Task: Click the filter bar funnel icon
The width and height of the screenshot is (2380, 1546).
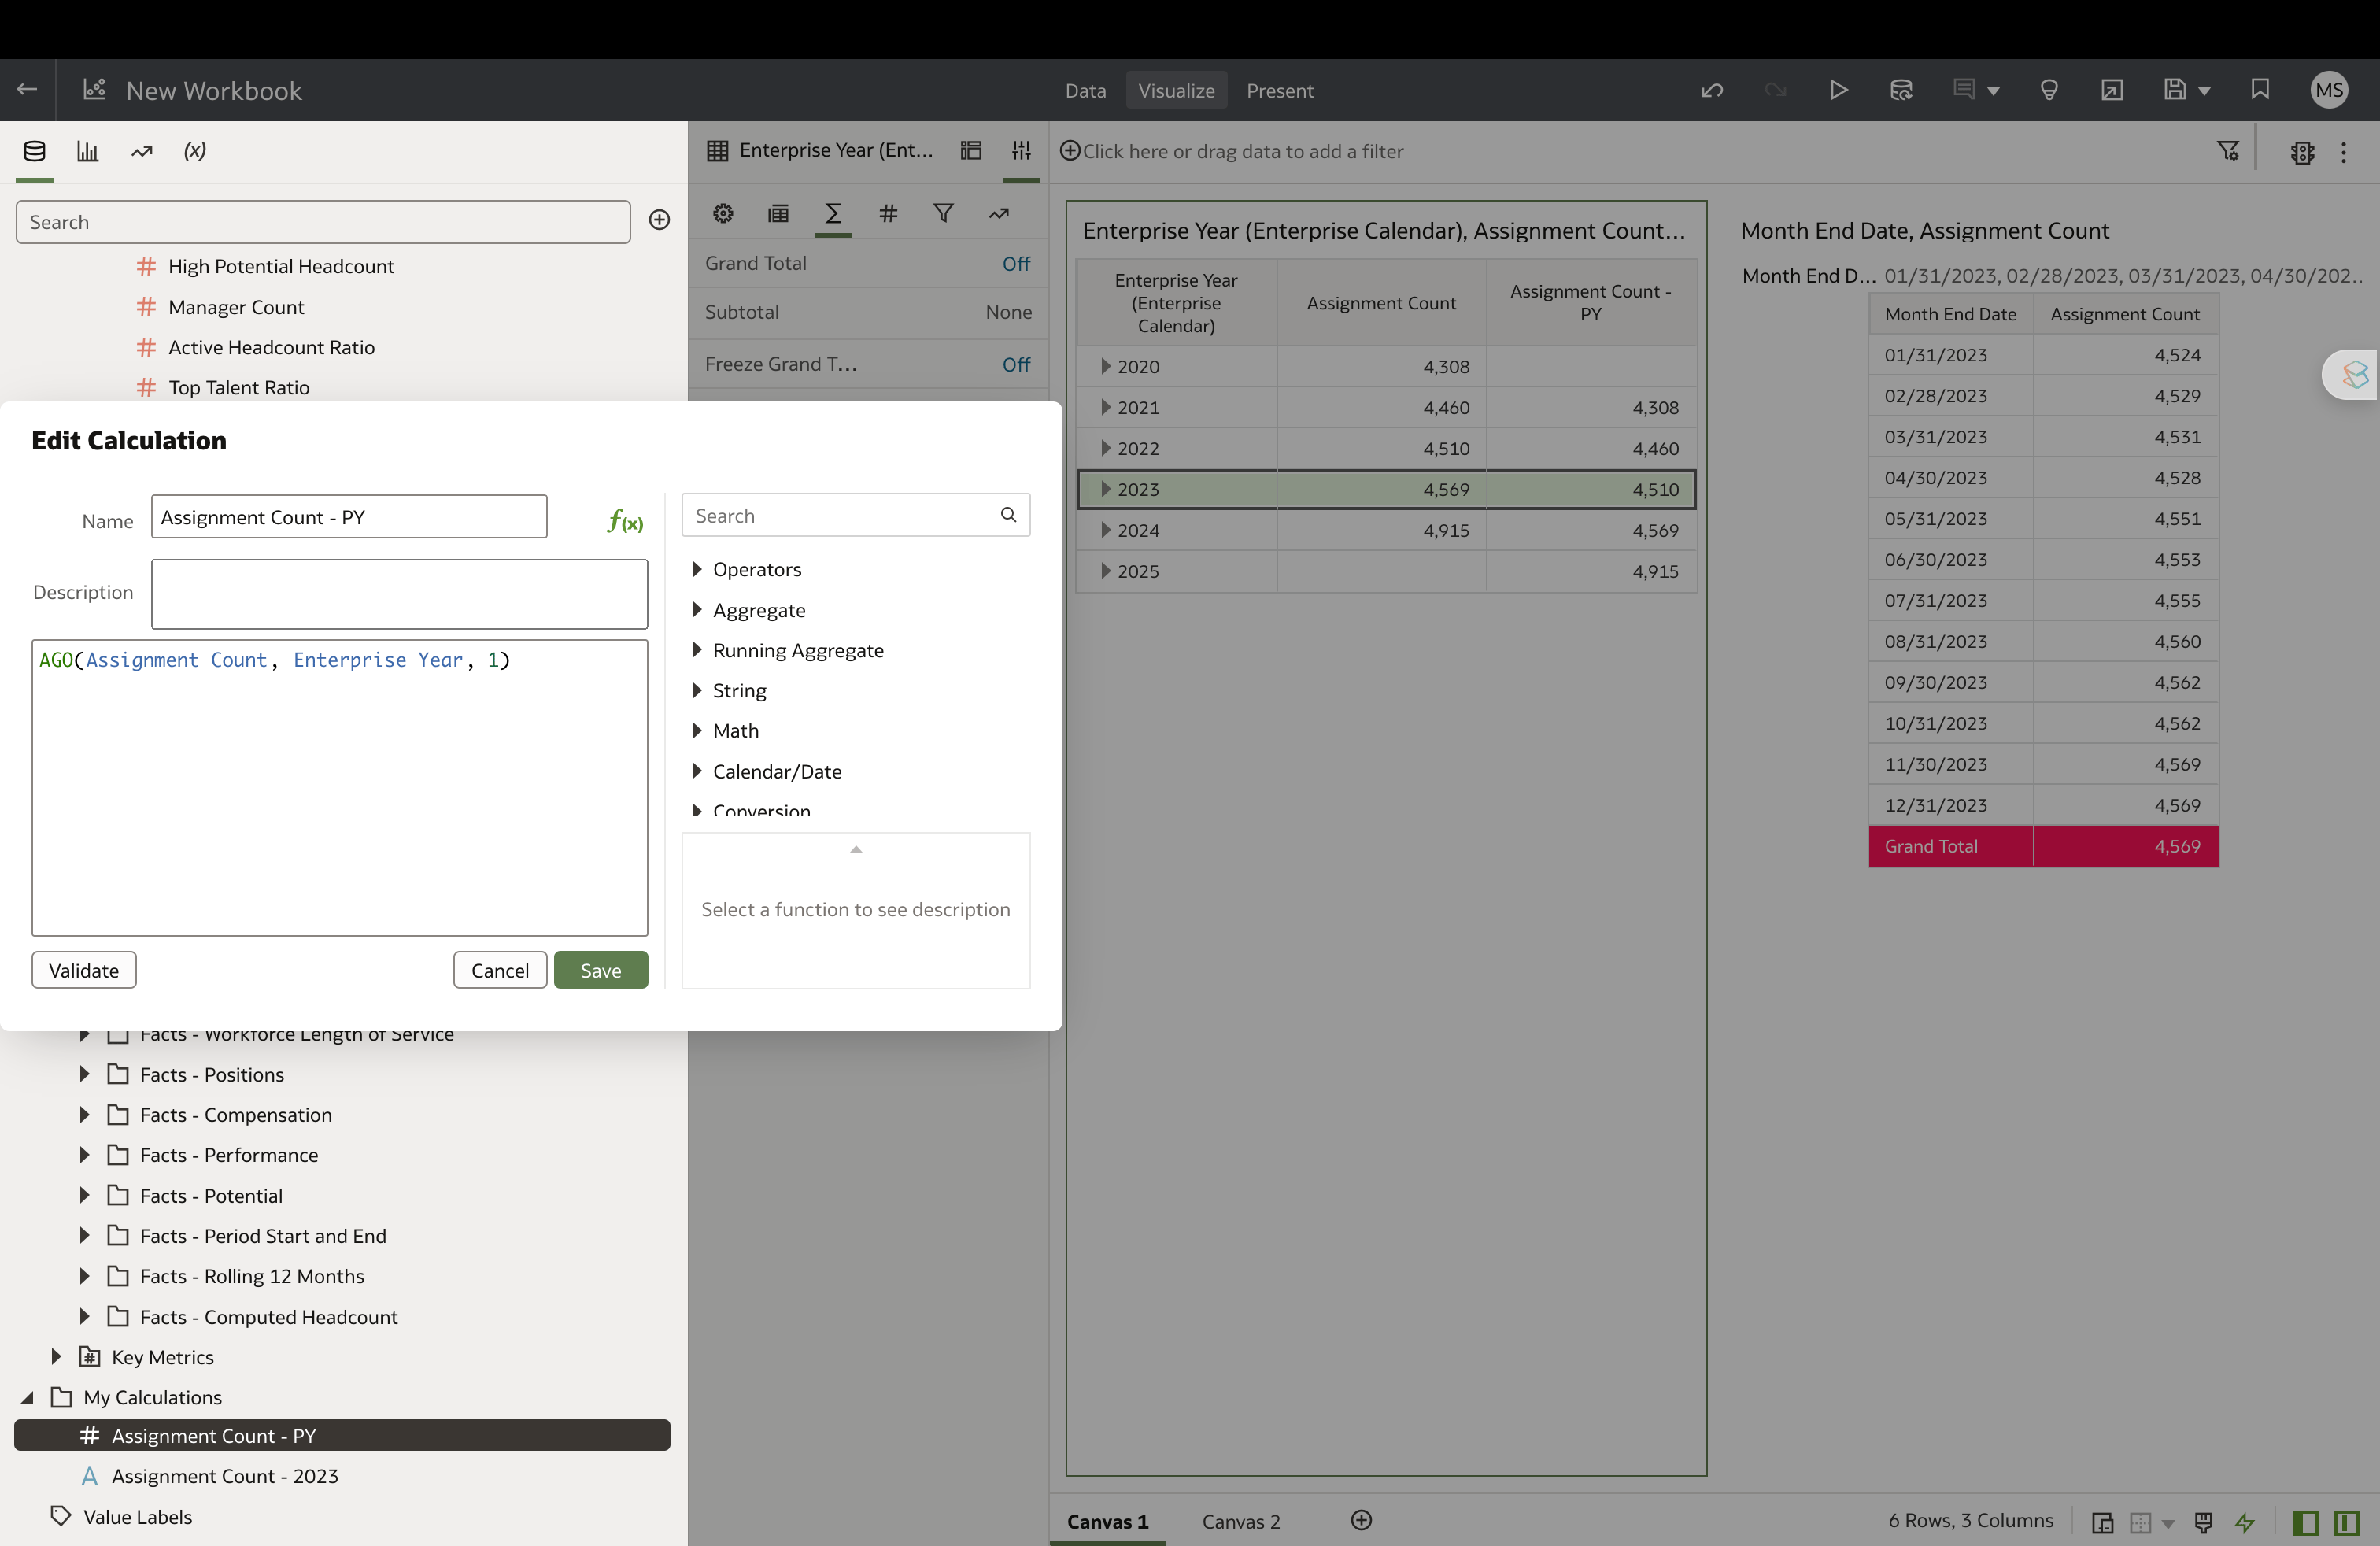Action: click(2228, 151)
